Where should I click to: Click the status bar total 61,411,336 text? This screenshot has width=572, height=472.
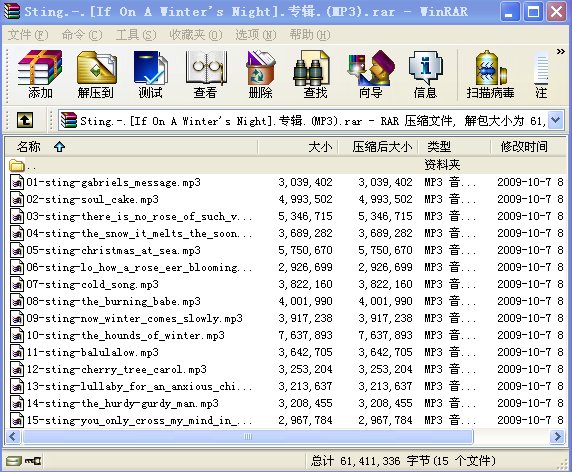pyautogui.click(x=403, y=461)
